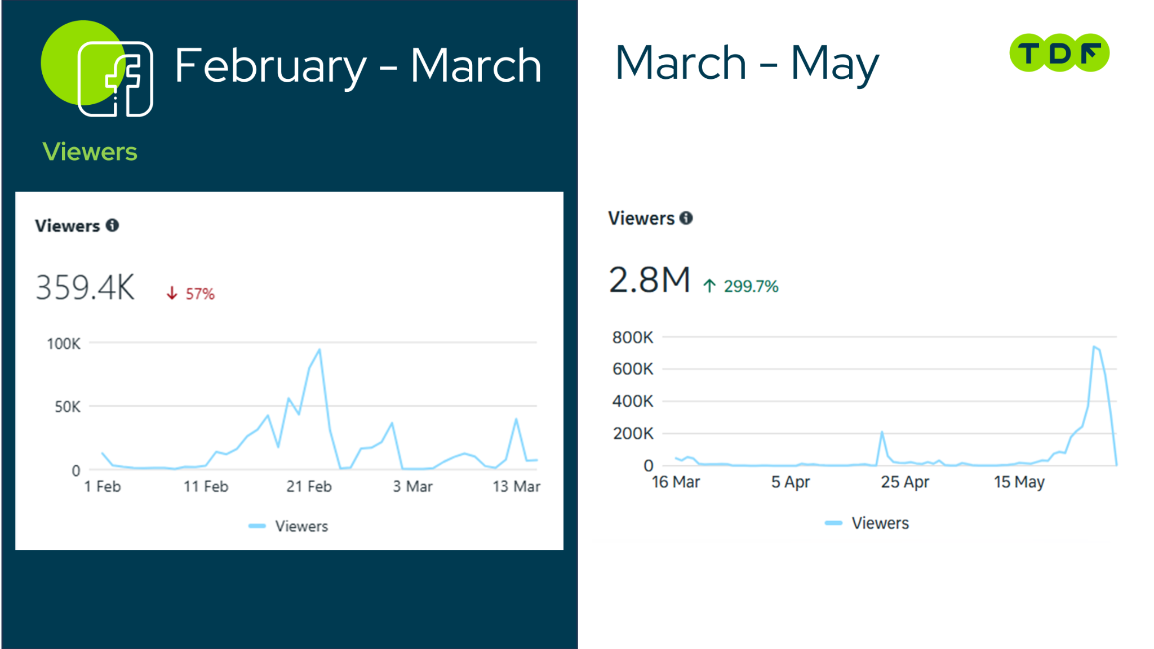Select the 'March – May' title
This screenshot has width=1154, height=649.
747,64
